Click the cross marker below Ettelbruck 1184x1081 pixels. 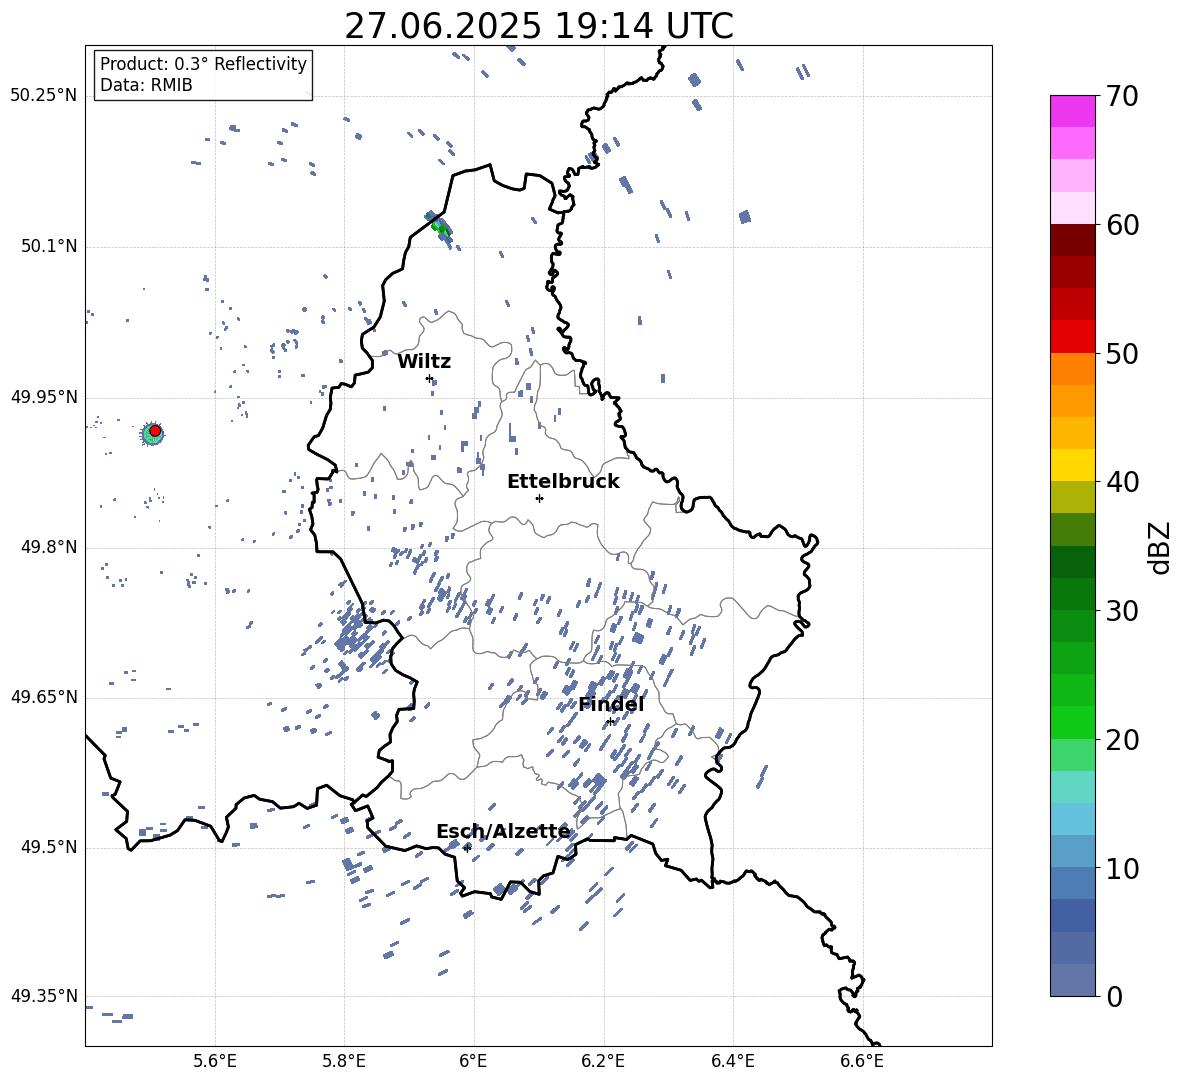tap(539, 498)
